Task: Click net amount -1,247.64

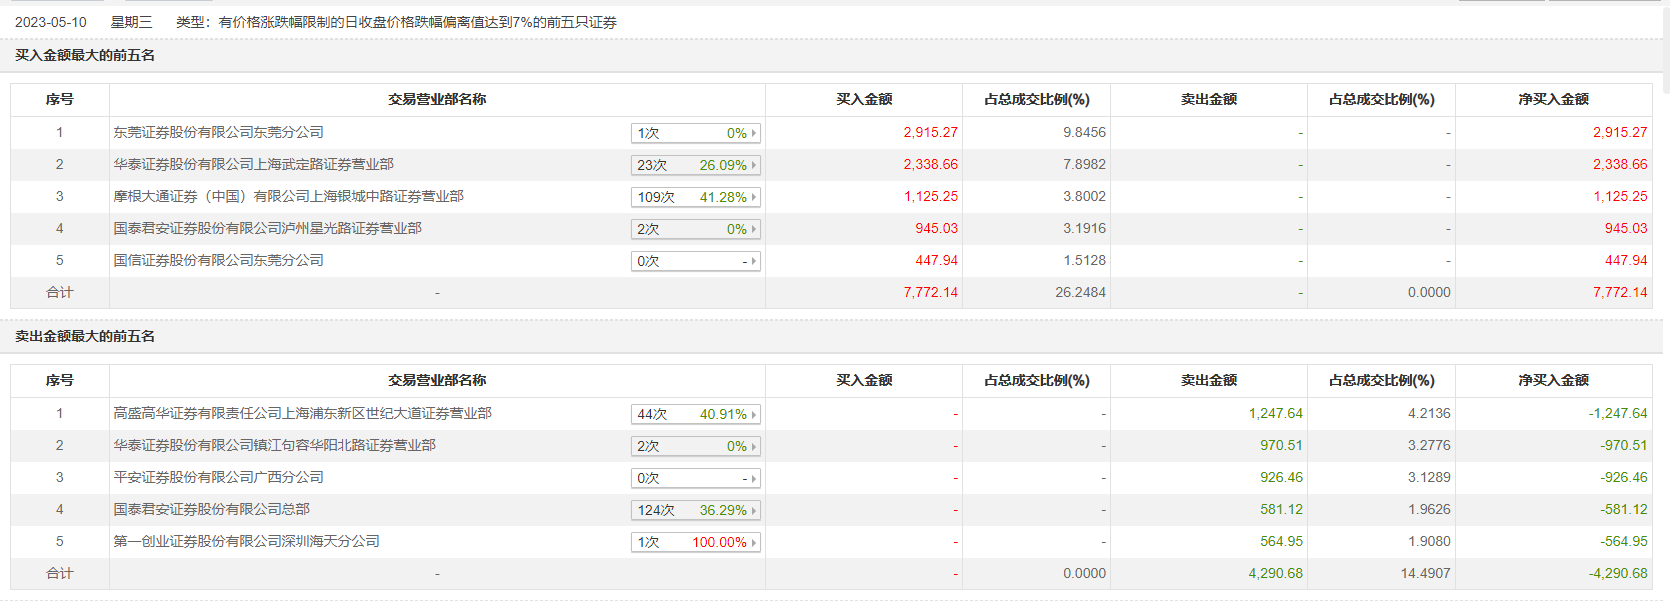Action: 1618,413
